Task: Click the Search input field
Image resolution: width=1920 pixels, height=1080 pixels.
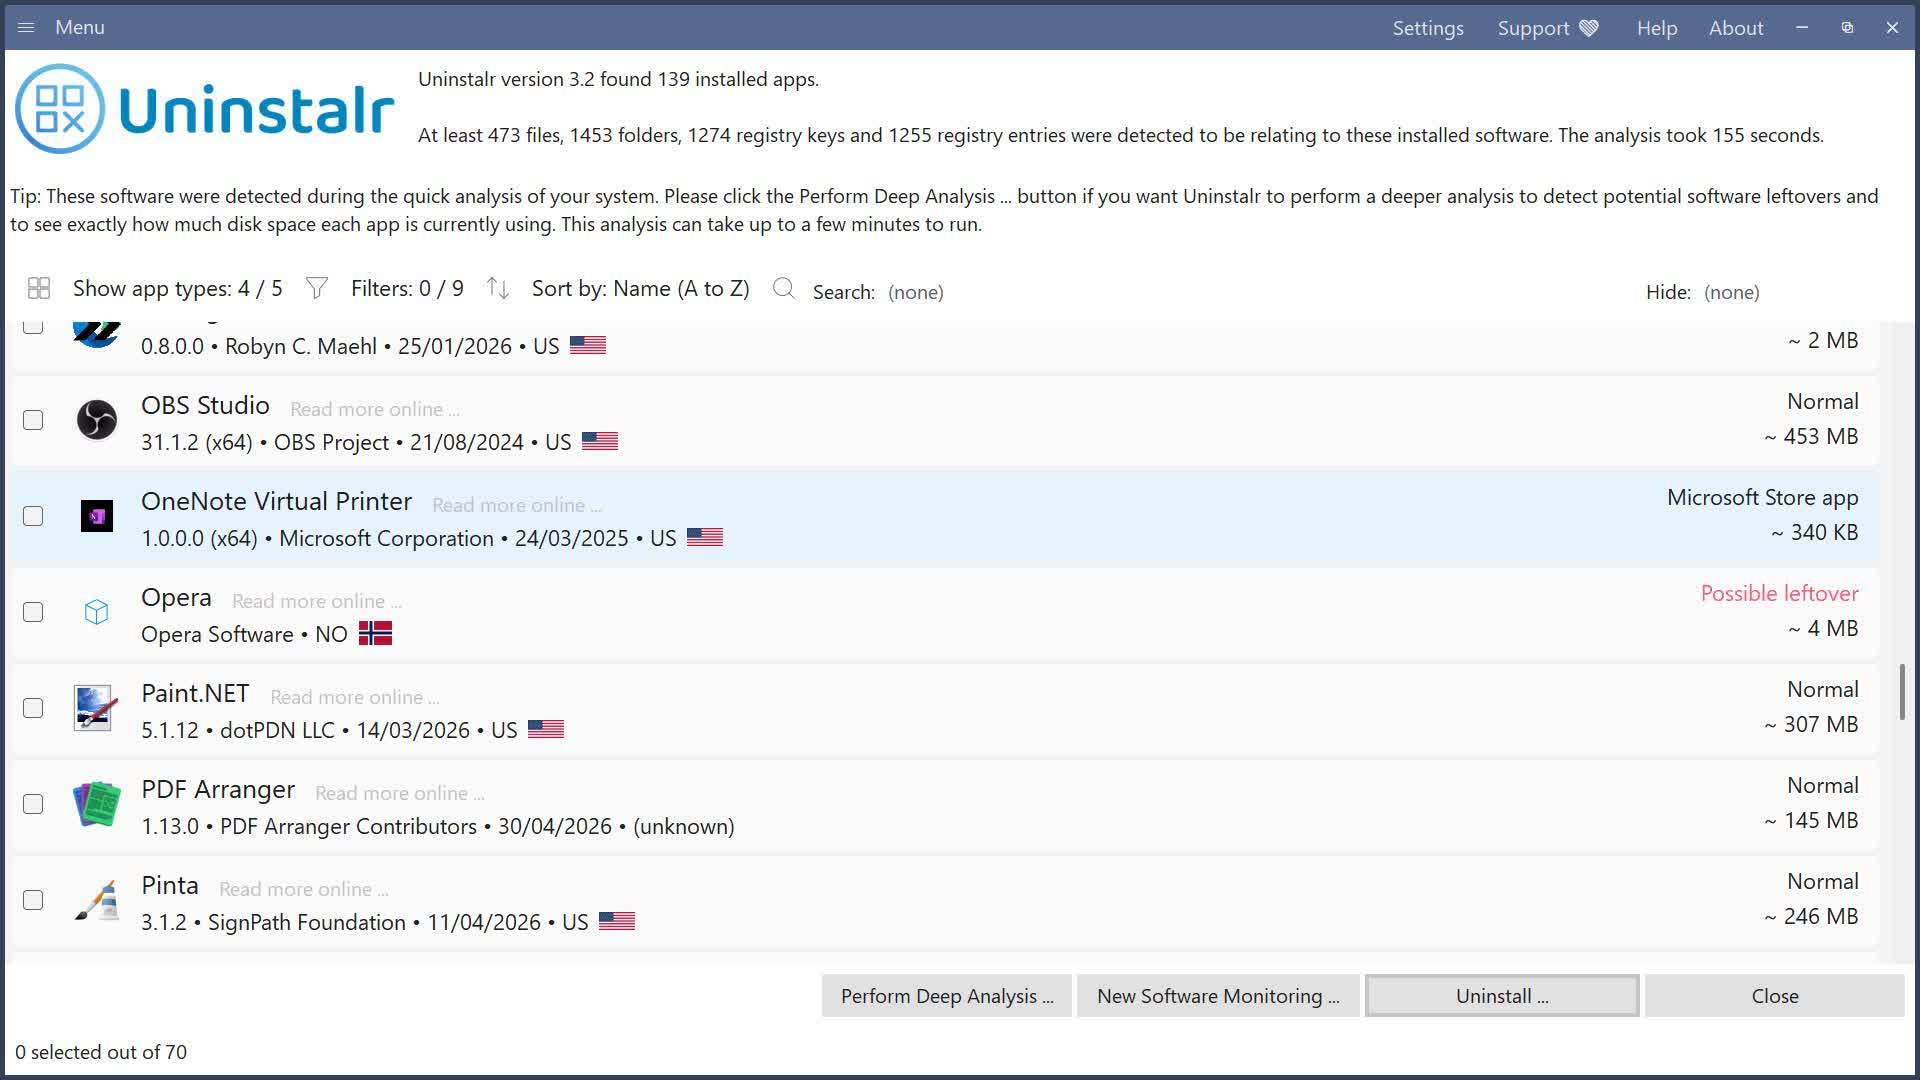Action: coord(916,292)
